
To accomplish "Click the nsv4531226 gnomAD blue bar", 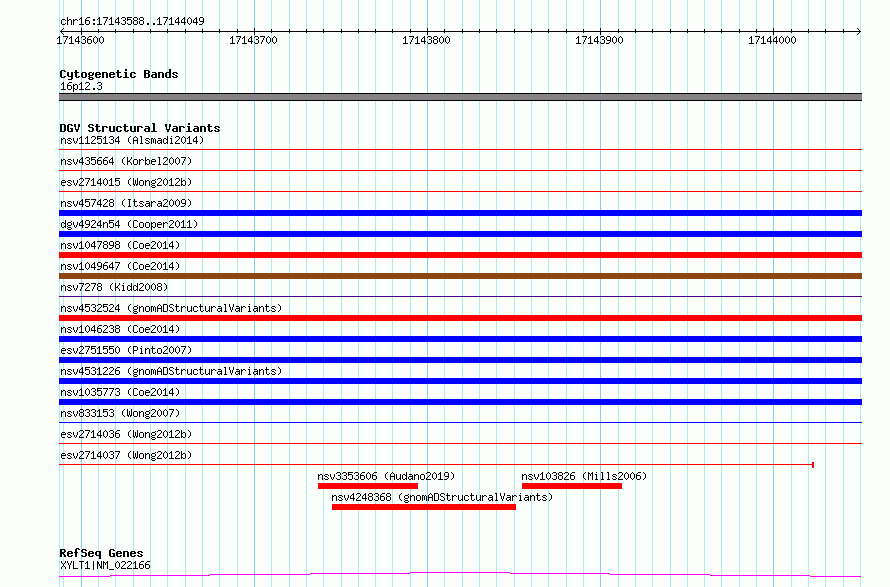I will [x=460, y=381].
